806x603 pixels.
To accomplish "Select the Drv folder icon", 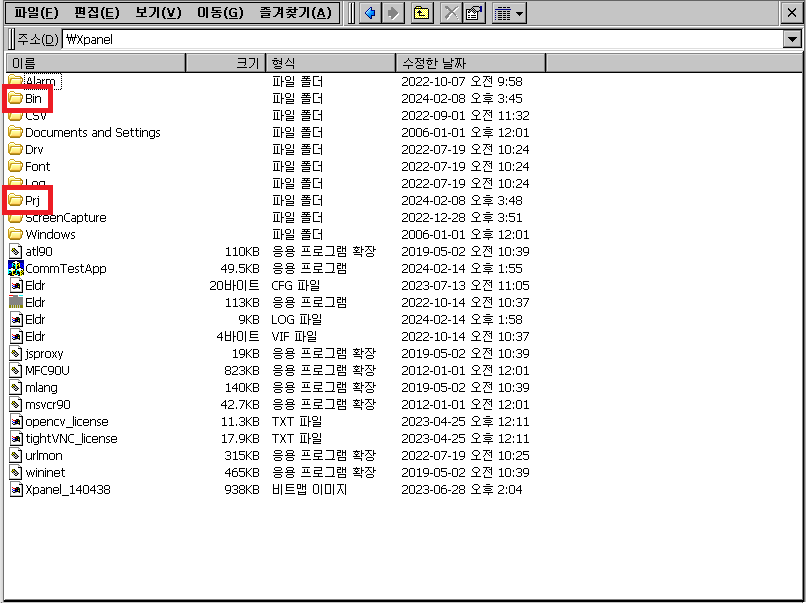I will point(15,149).
